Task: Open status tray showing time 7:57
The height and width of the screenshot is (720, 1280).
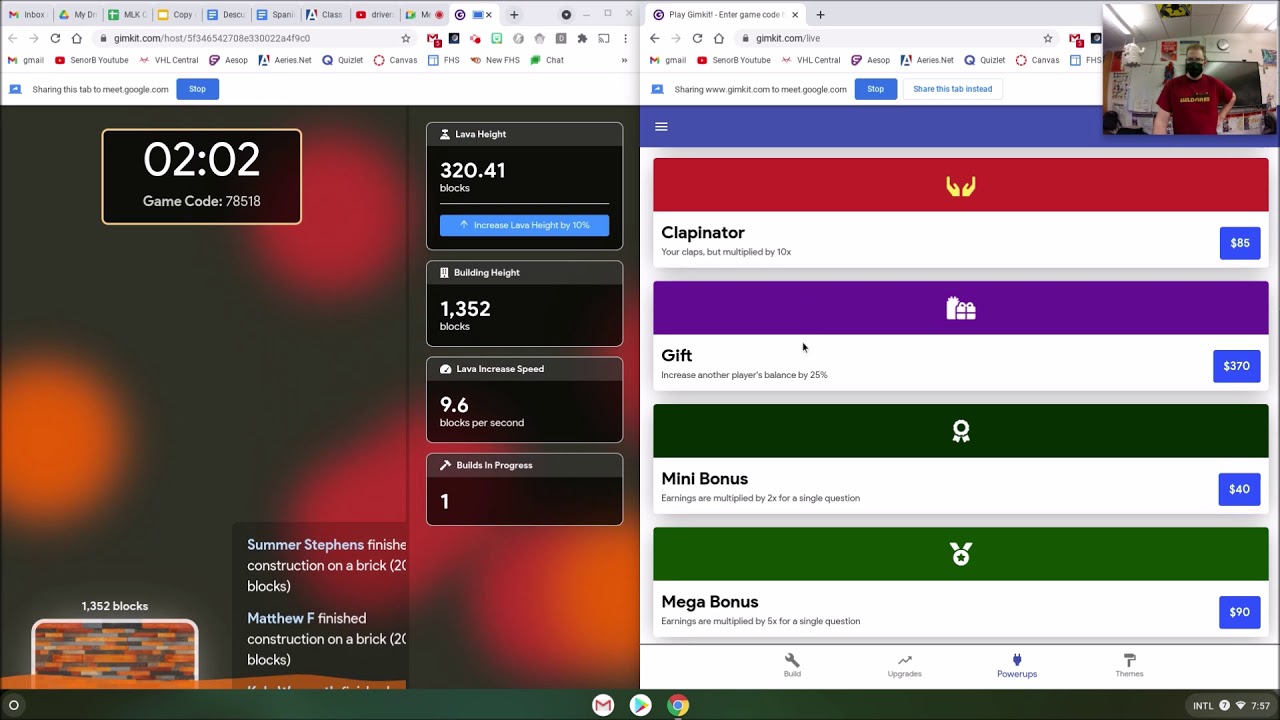Action: coord(1231,705)
